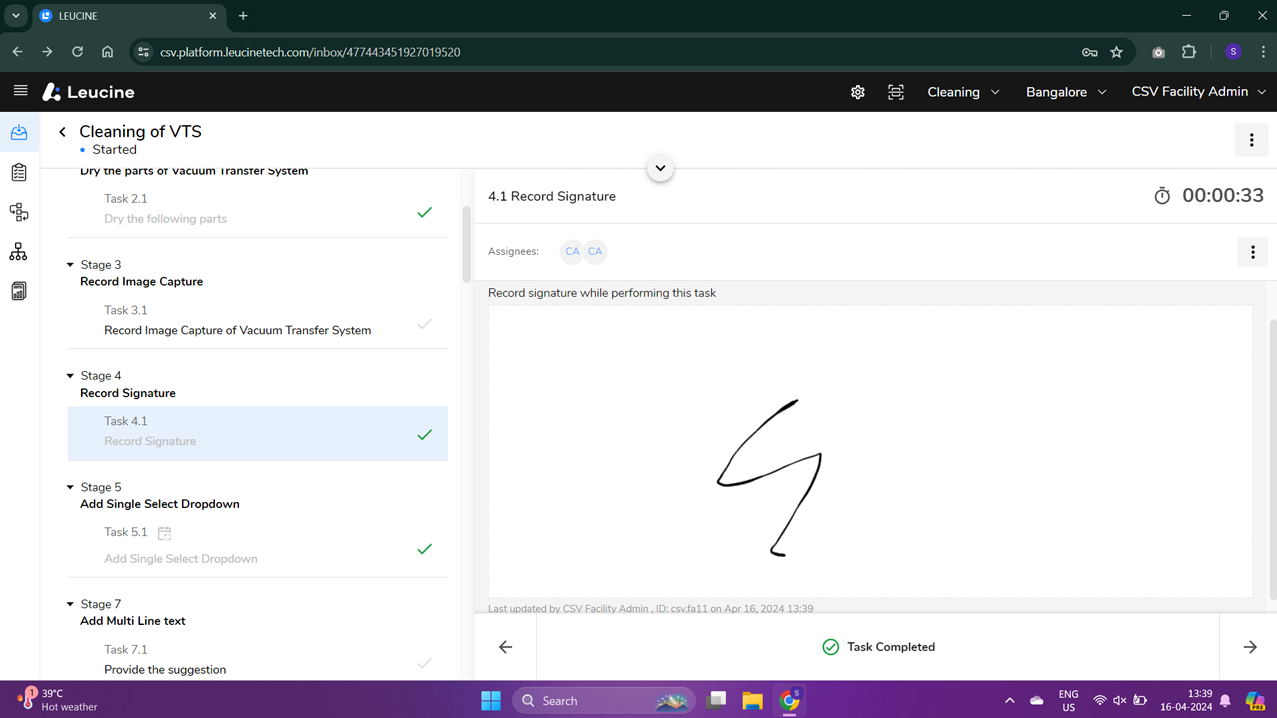Viewport: 1277px width, 718px height.
Task: Go to next task arrow
Action: 1250,647
